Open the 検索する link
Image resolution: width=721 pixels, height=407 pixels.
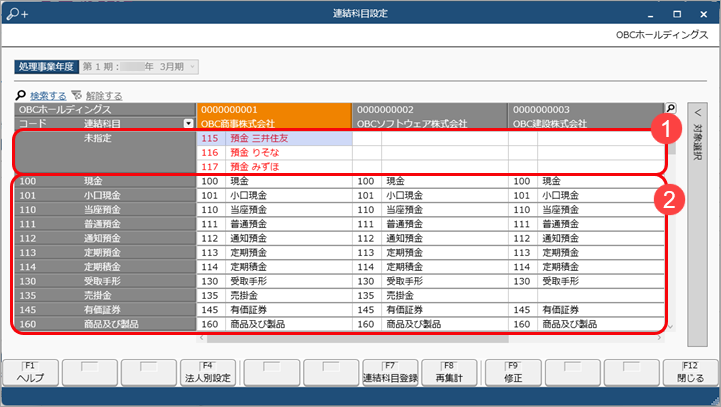(48, 96)
